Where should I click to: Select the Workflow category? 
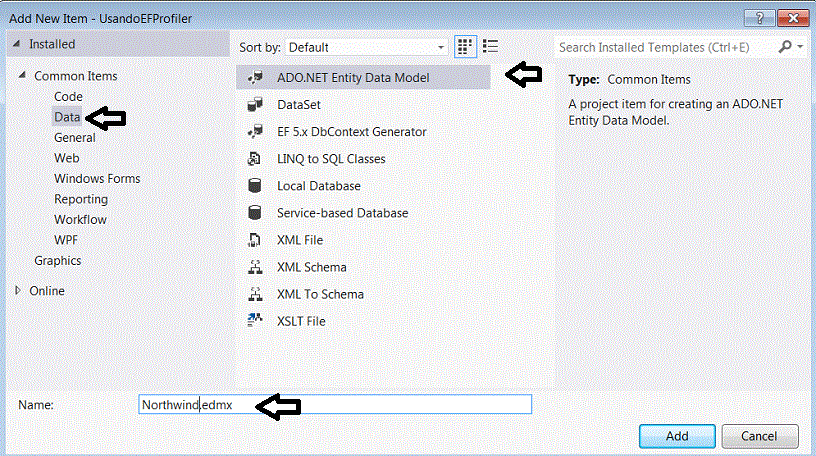(x=80, y=220)
